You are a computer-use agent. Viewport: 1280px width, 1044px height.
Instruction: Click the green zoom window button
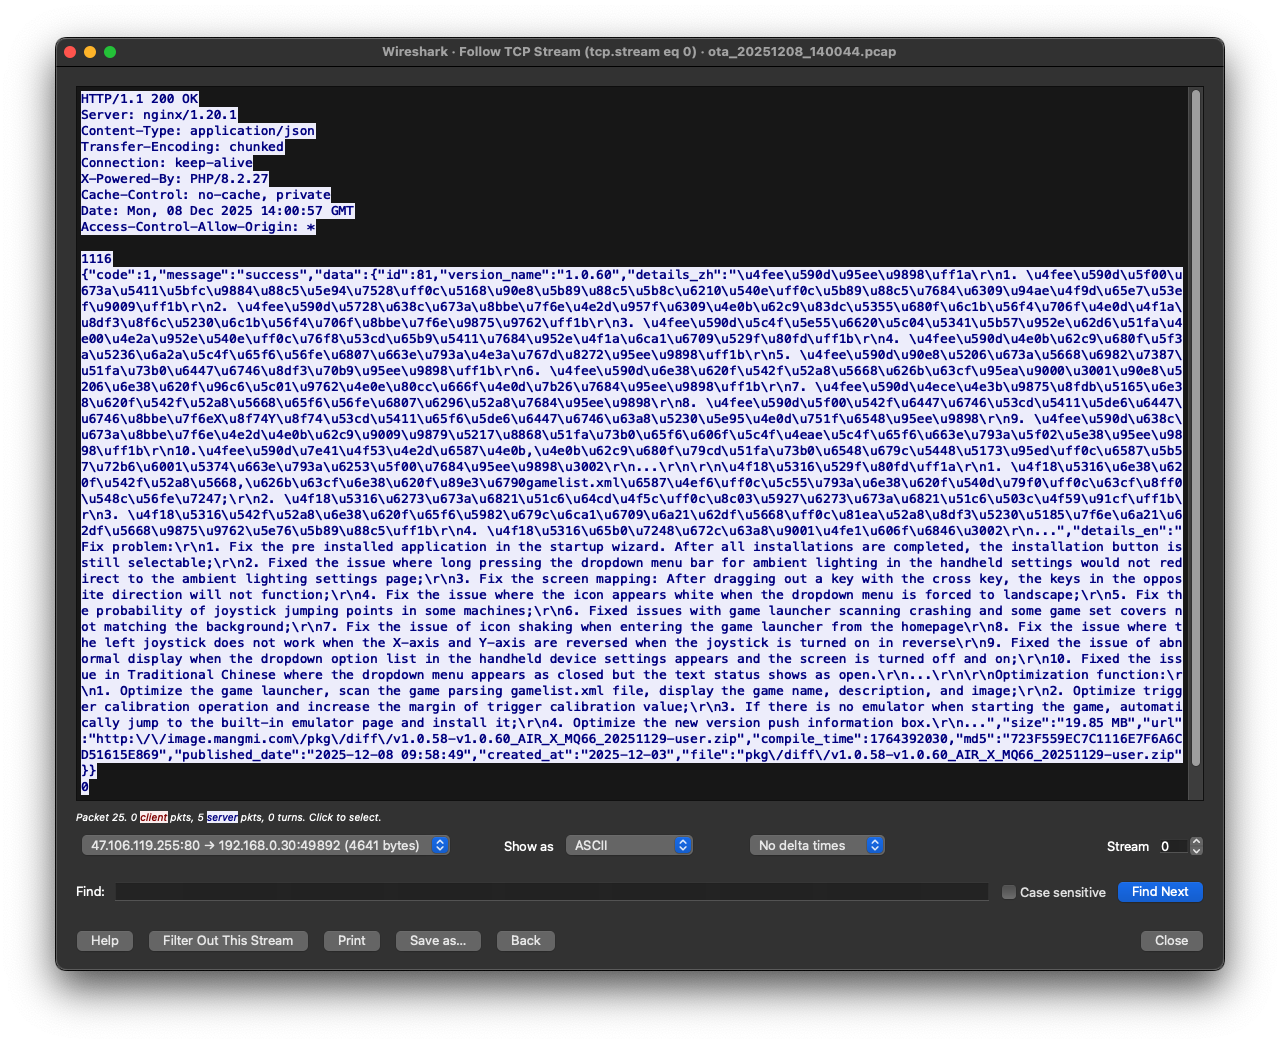pyautogui.click(x=110, y=52)
